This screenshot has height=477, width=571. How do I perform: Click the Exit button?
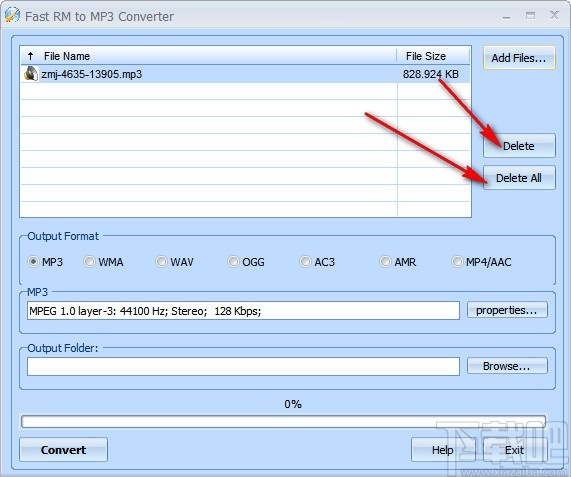coord(515,450)
